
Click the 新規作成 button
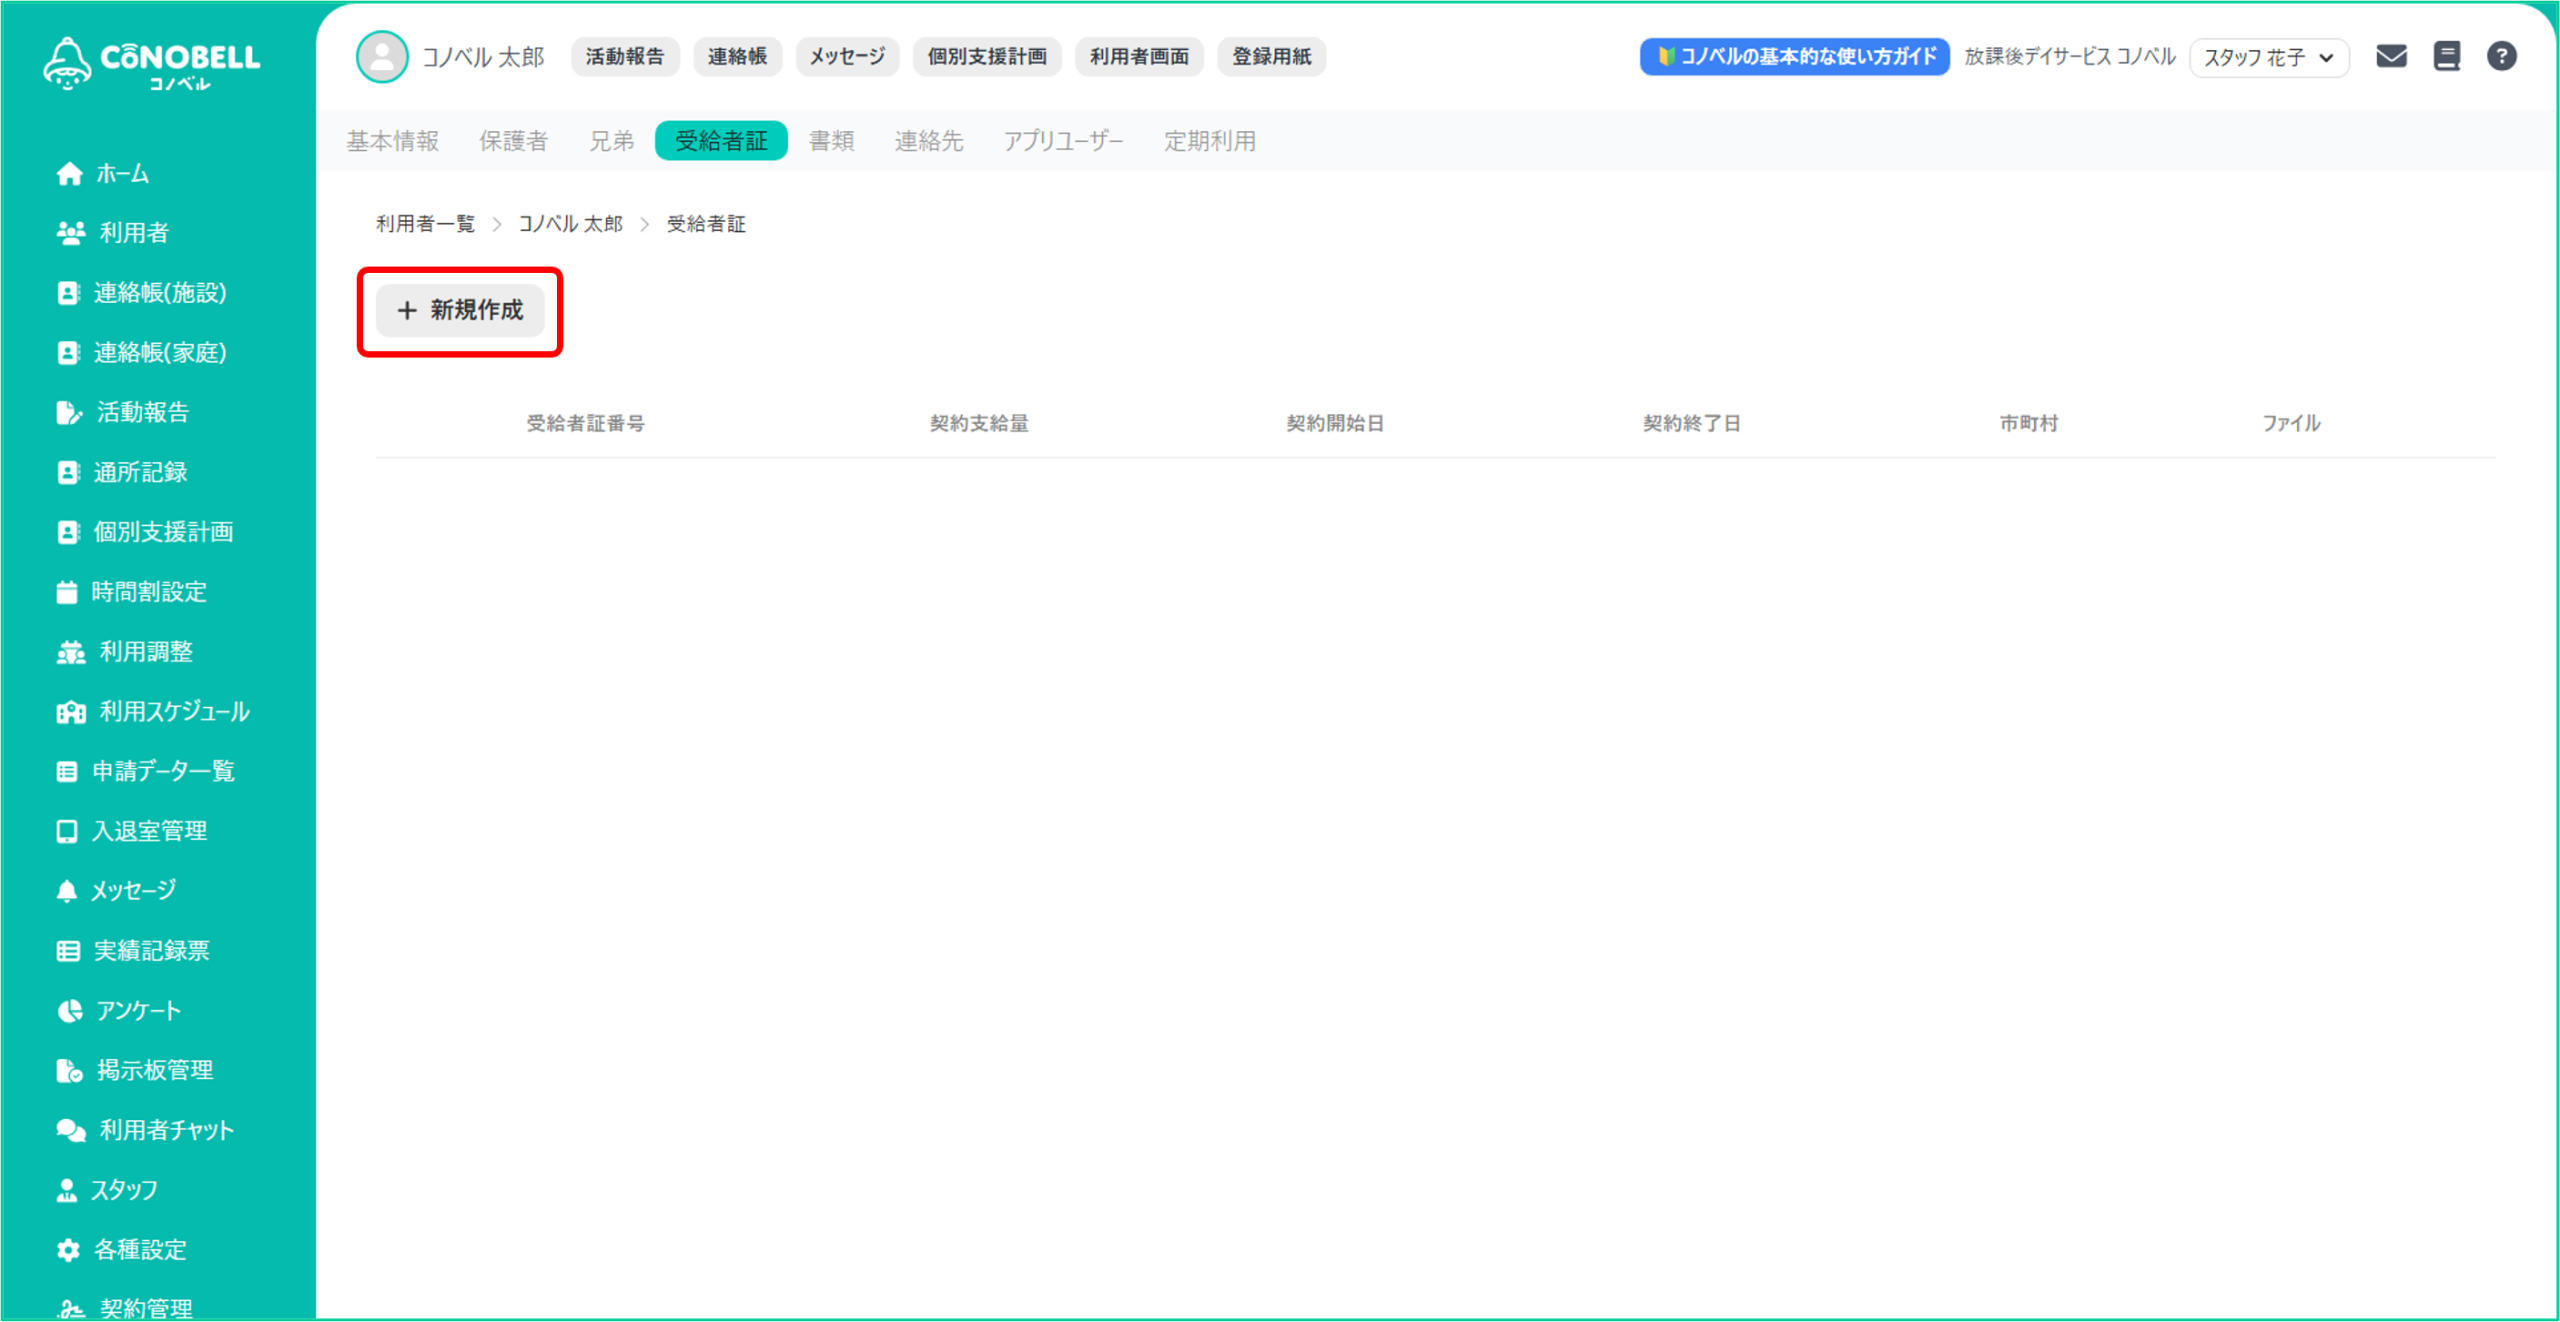460,310
